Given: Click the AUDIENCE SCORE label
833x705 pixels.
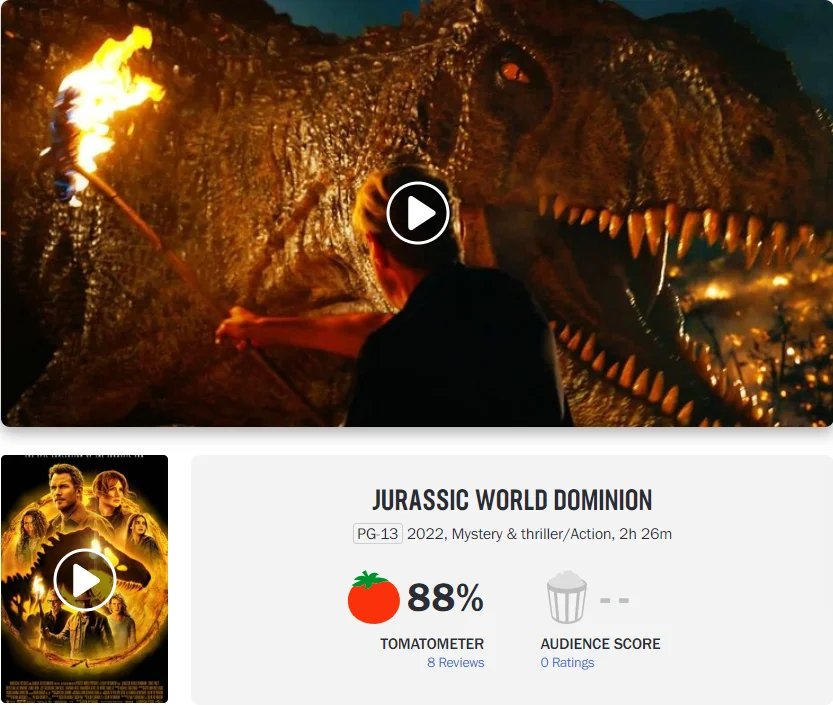Looking at the screenshot, I should 600,643.
